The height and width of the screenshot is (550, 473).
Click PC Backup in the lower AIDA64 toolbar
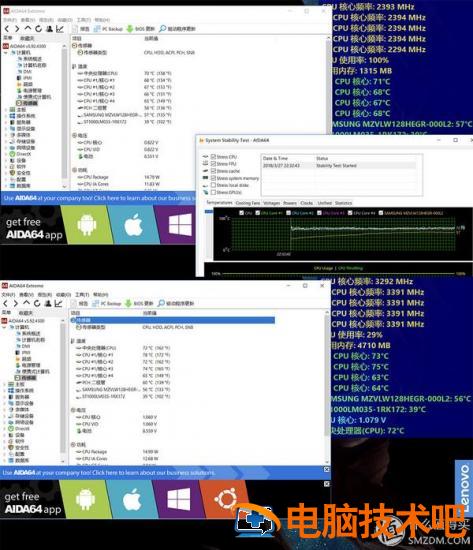coord(107,303)
